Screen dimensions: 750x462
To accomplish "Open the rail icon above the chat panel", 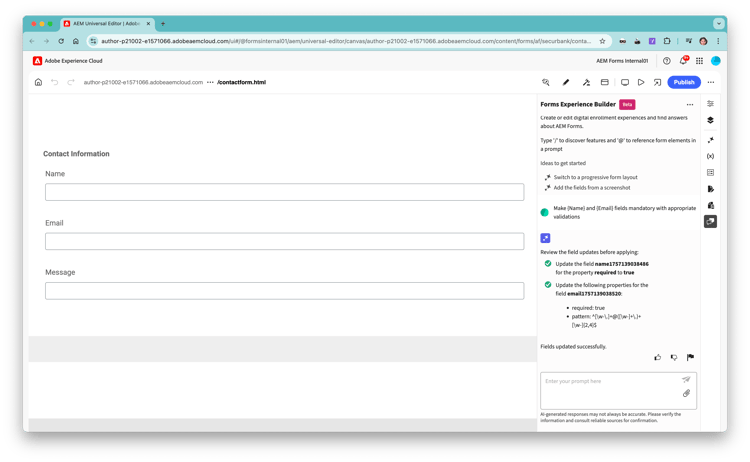I will [x=710, y=205].
